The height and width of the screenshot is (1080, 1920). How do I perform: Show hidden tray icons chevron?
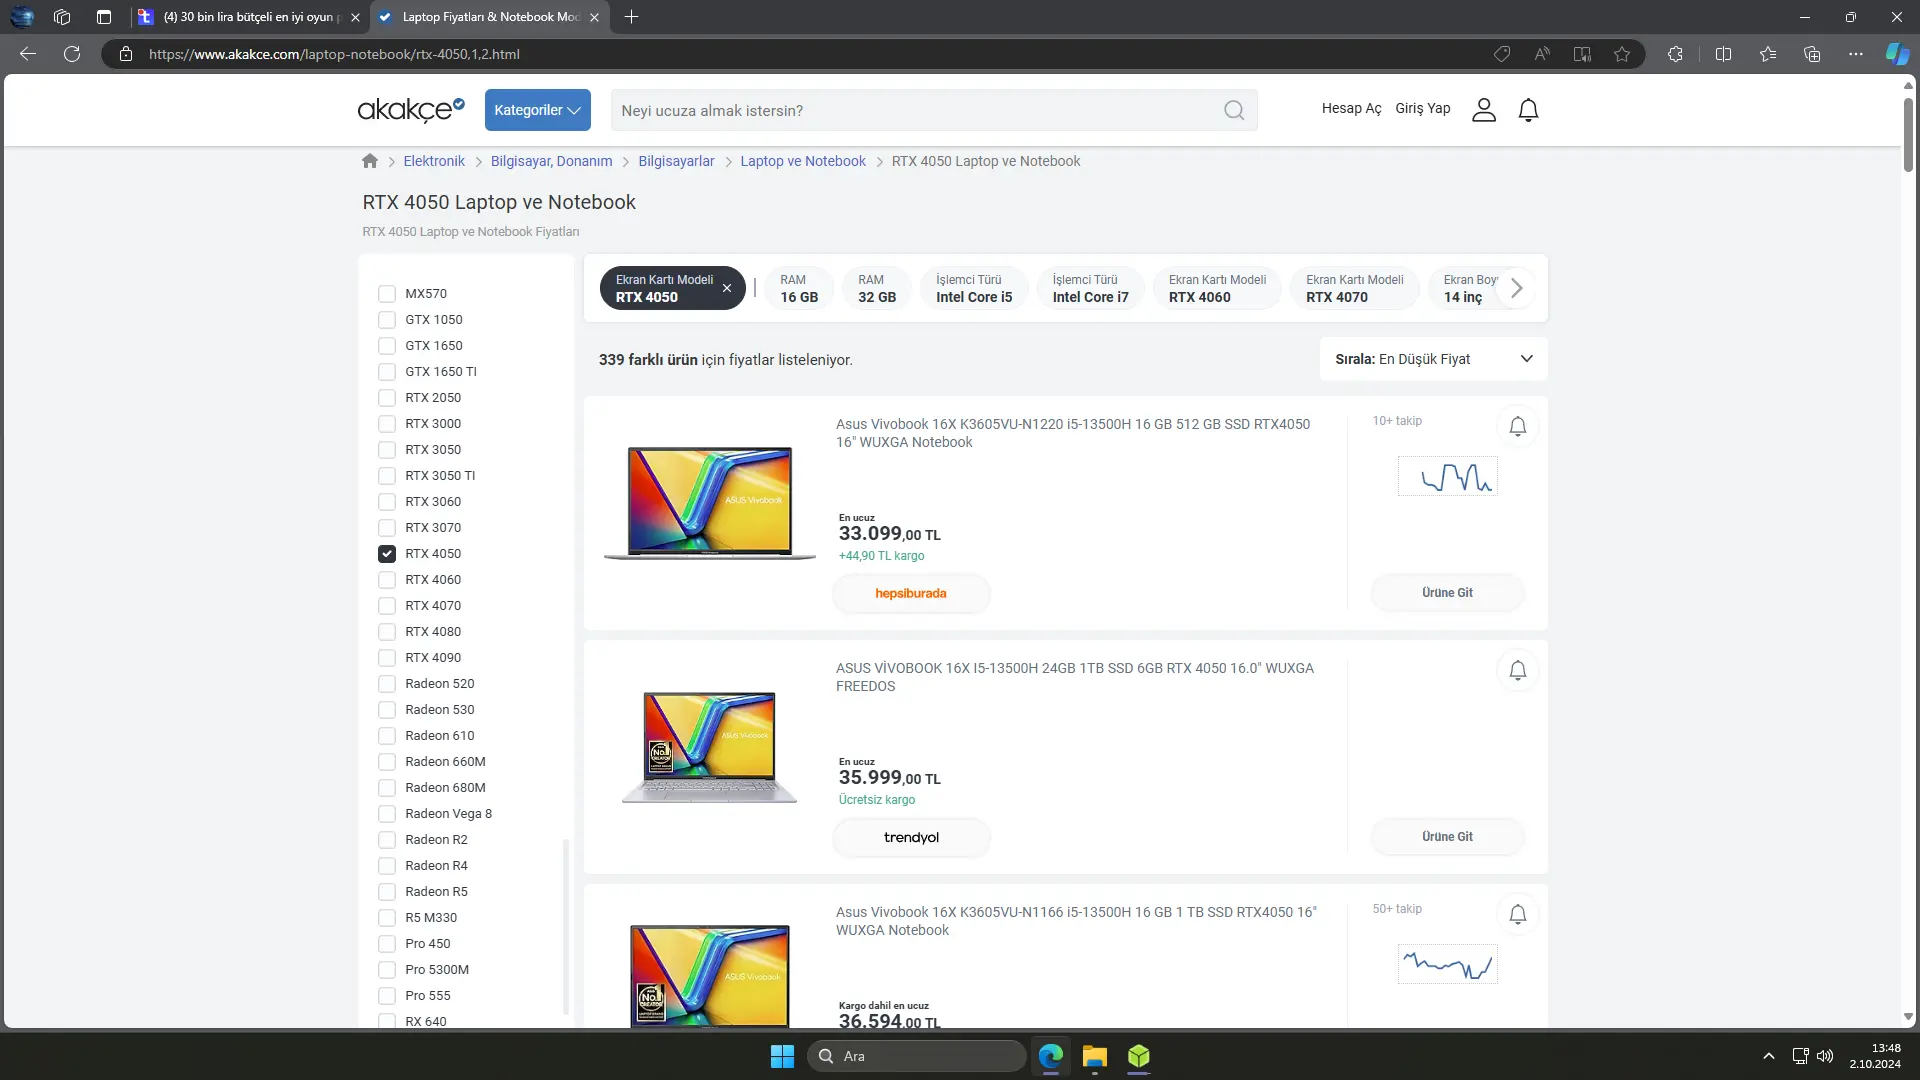[x=1768, y=1056]
